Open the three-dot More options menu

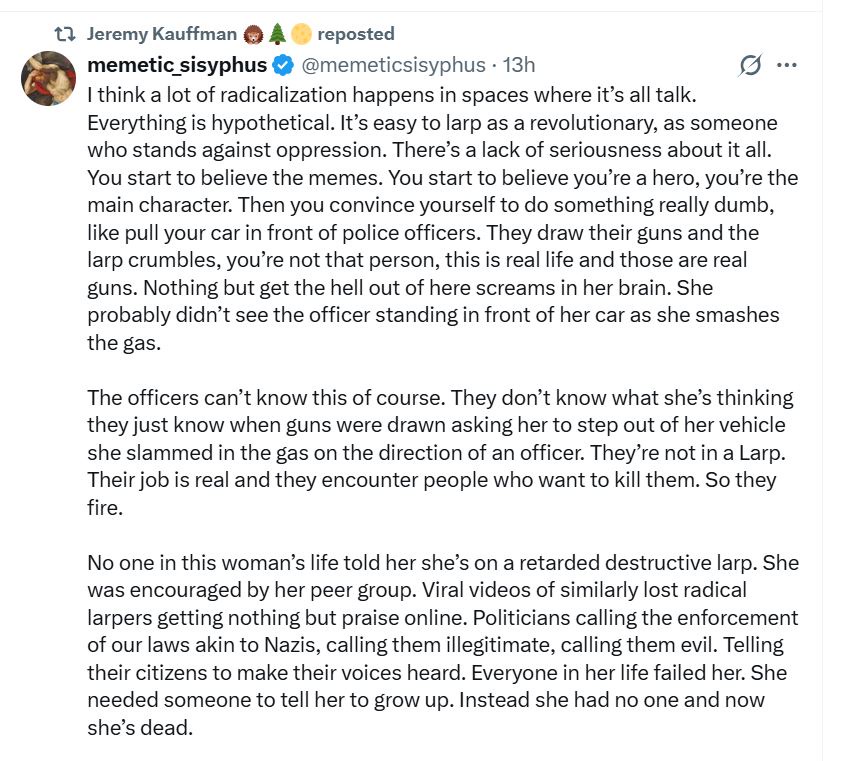coord(787,66)
